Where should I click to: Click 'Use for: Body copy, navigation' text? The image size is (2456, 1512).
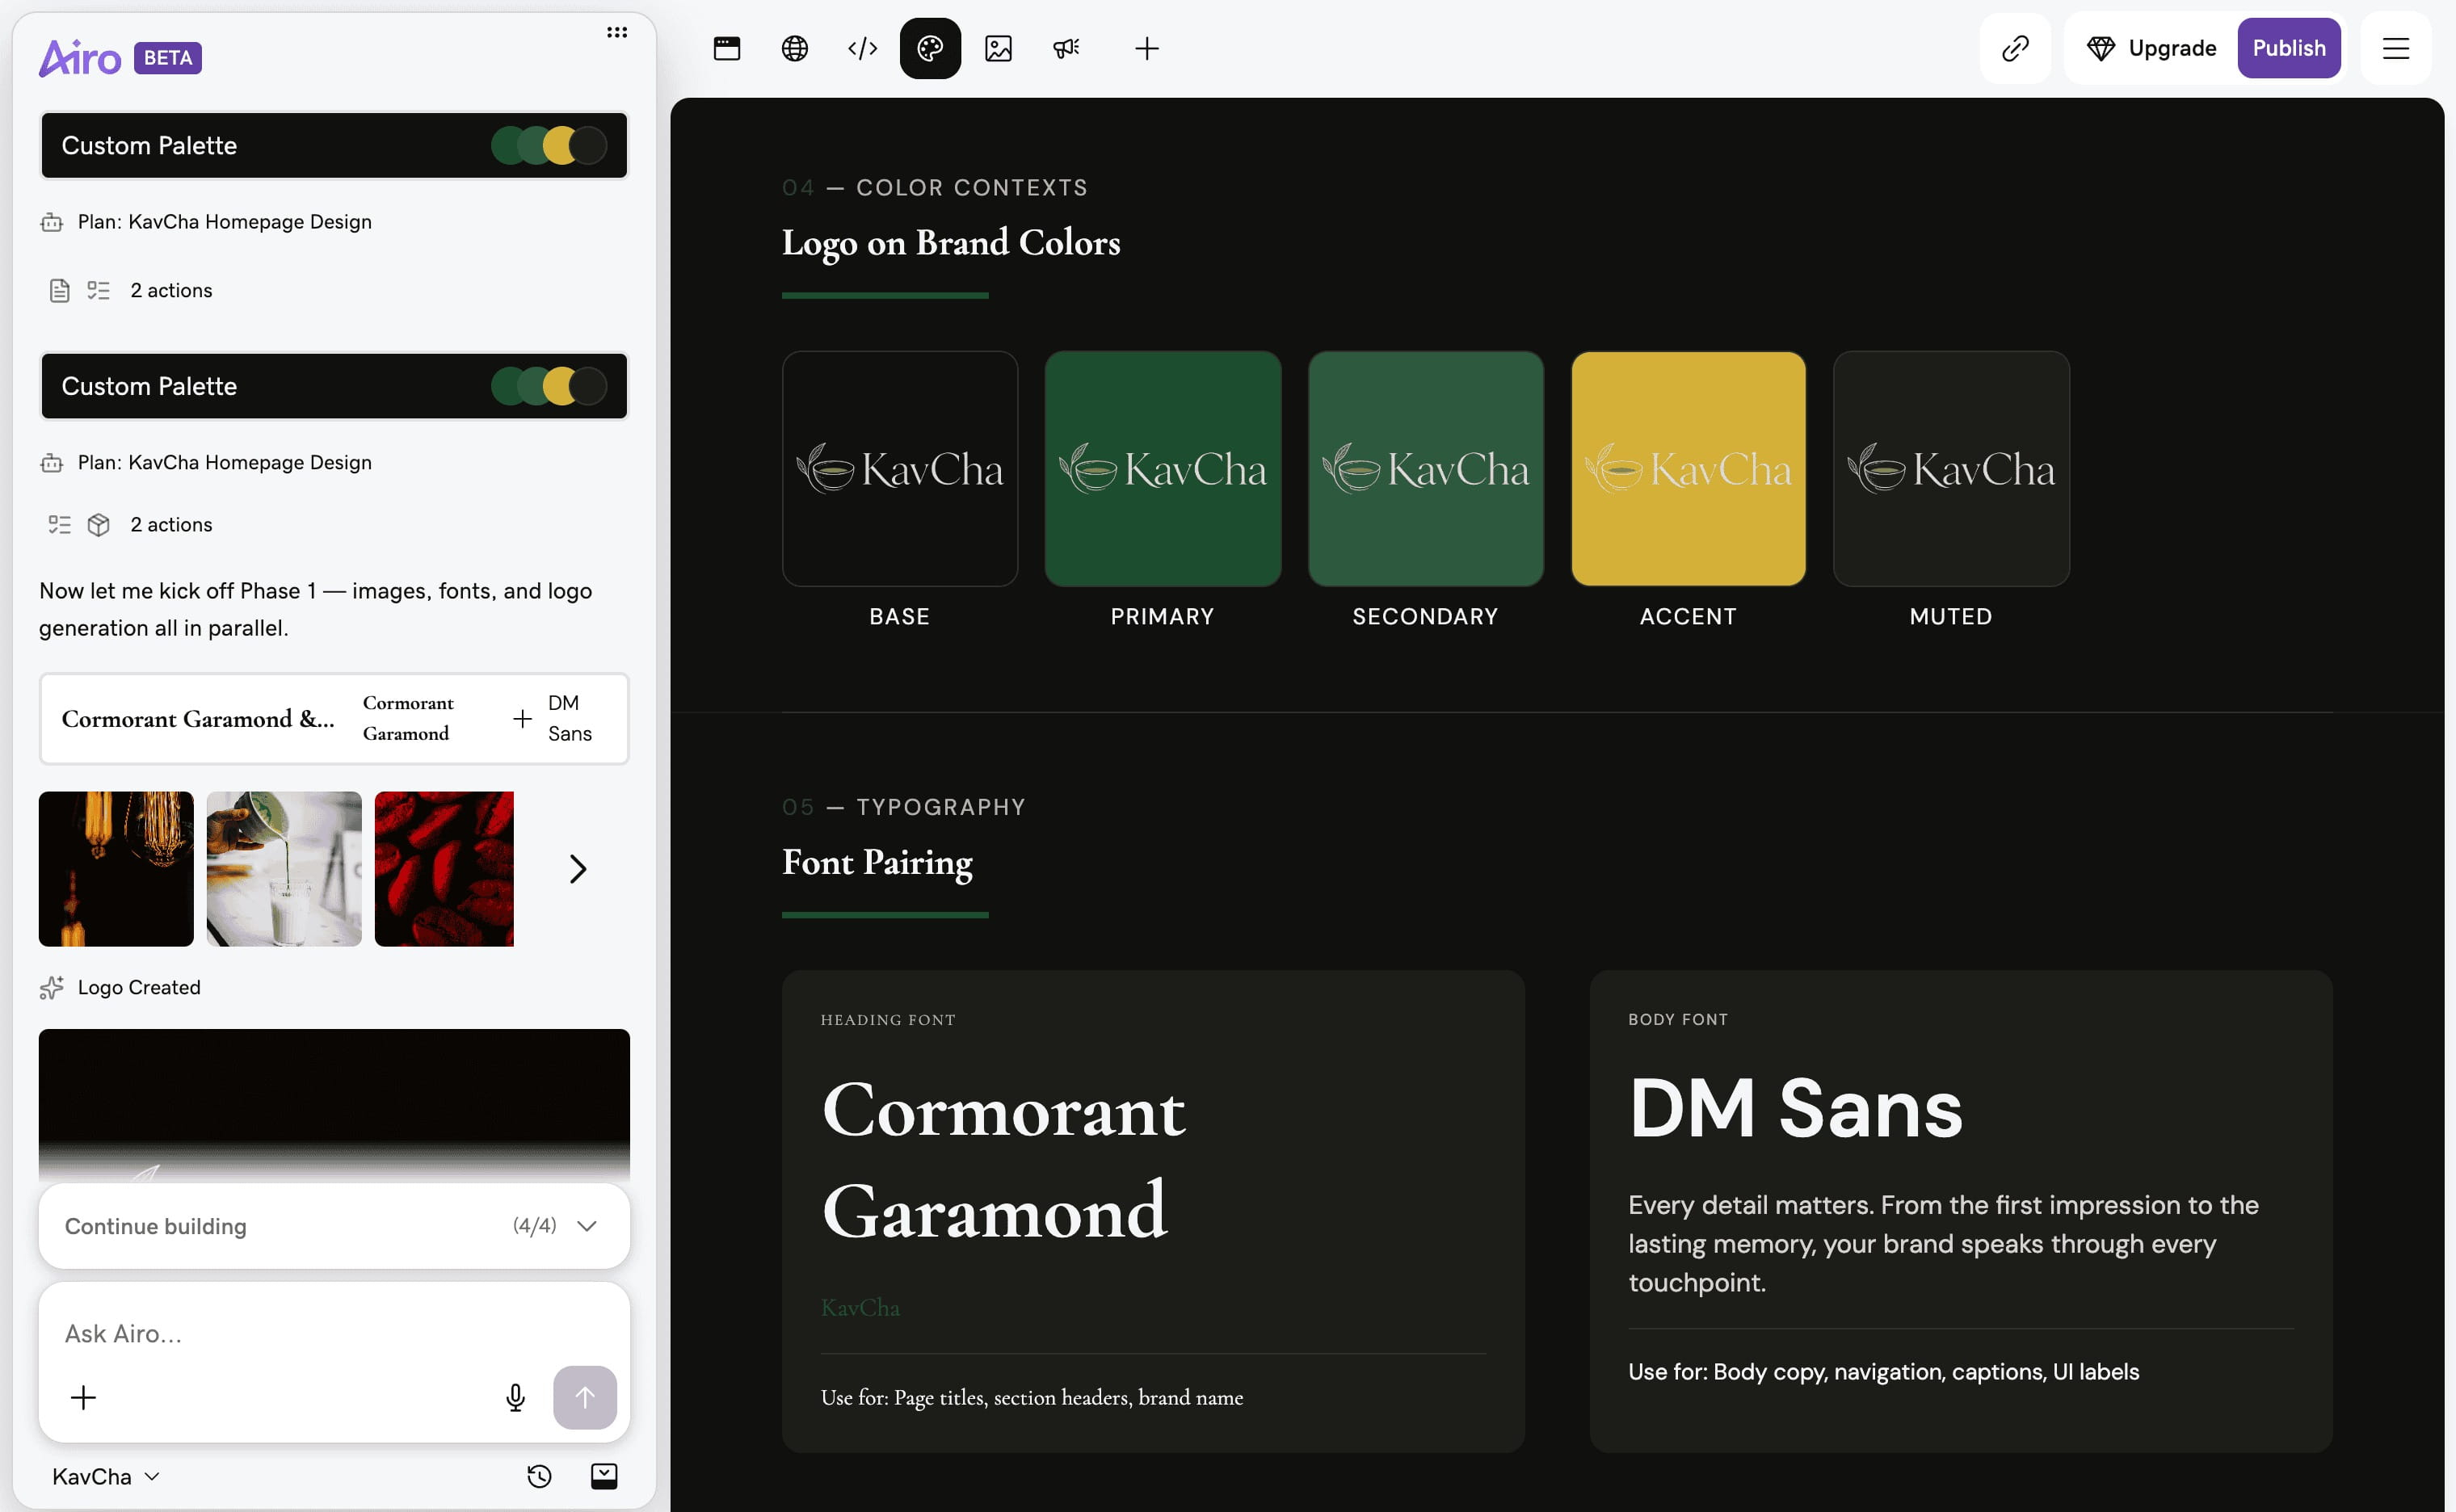pyautogui.click(x=1884, y=1372)
